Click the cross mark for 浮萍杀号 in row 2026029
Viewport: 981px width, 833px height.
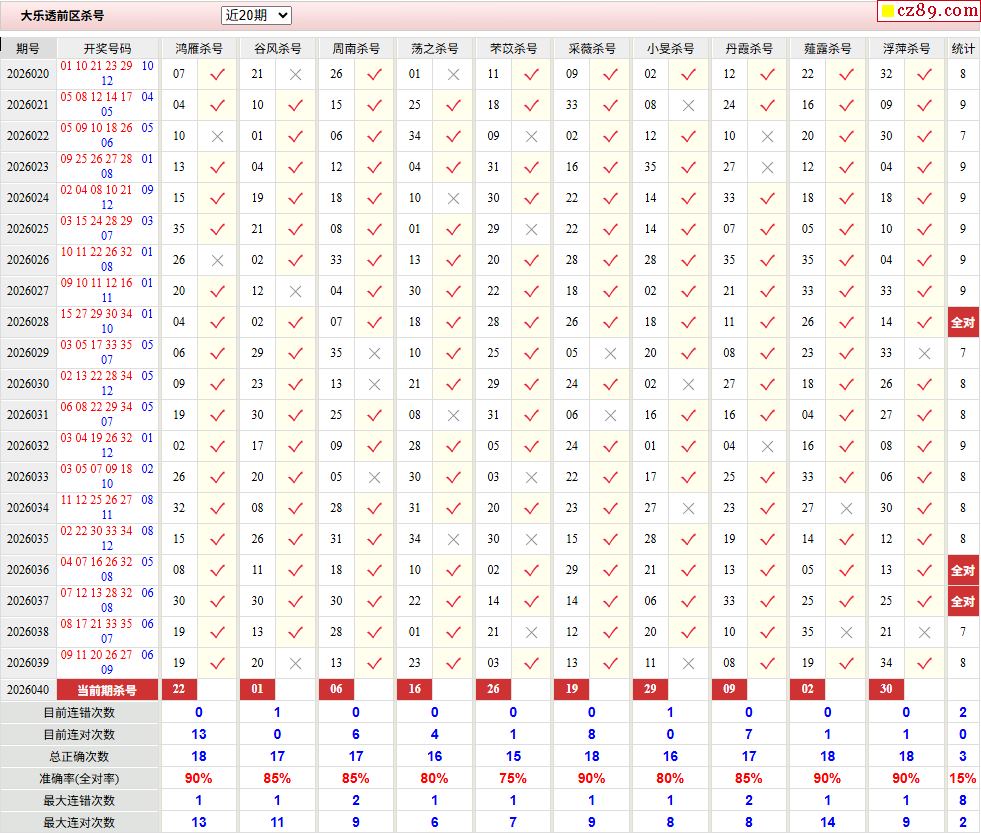coord(924,353)
